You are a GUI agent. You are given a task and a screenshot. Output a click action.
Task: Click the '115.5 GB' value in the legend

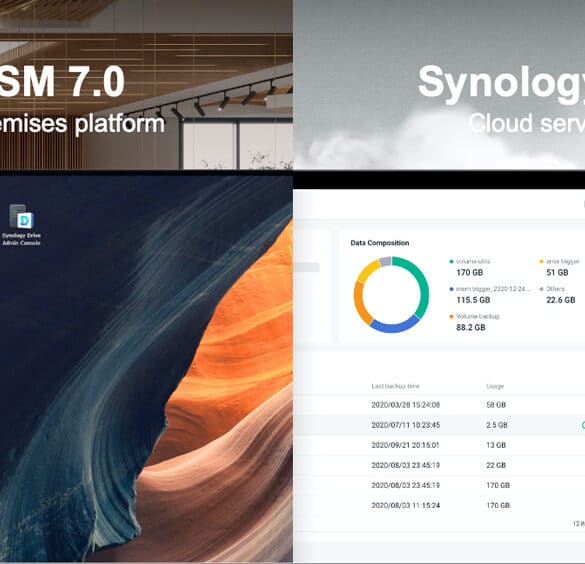coord(473,300)
